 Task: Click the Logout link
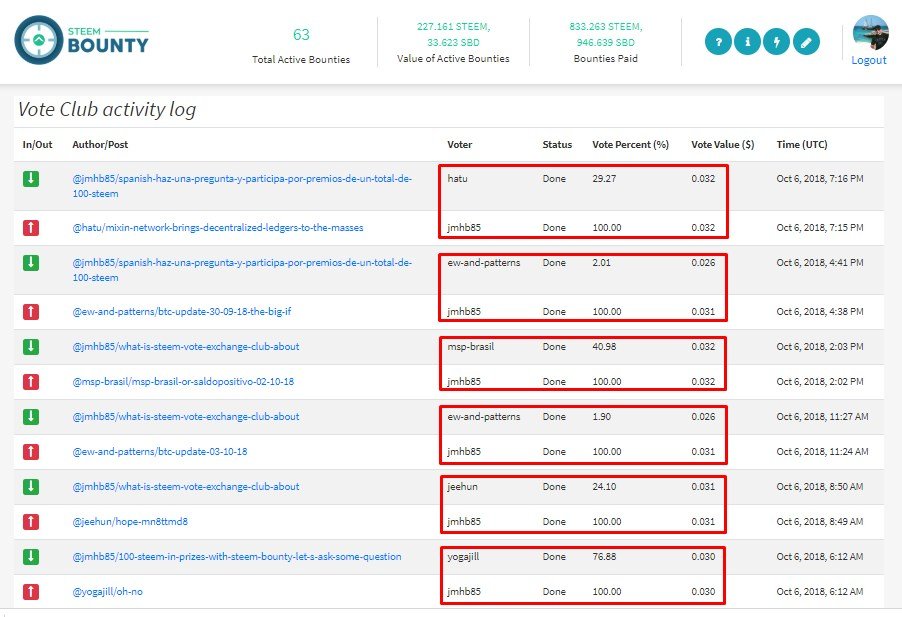[x=869, y=60]
